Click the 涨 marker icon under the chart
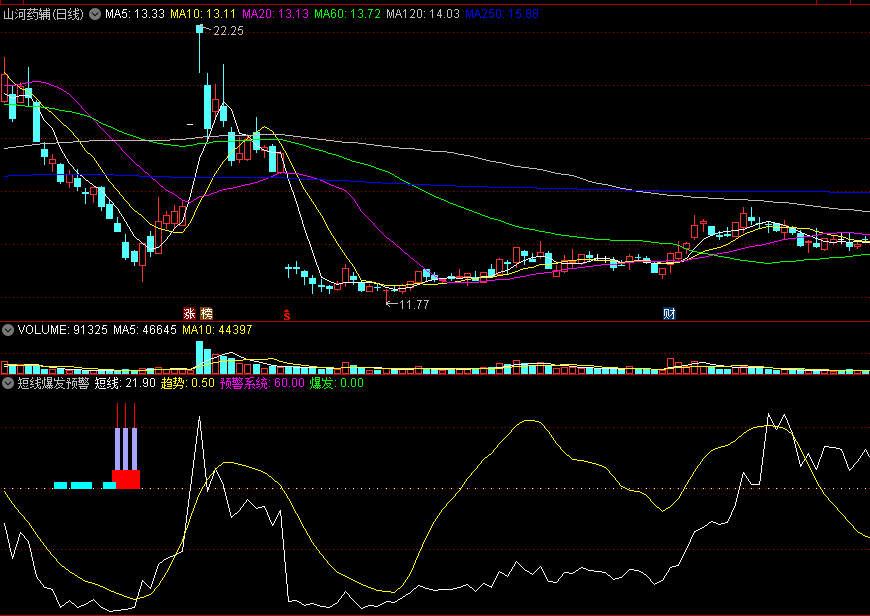 pyautogui.click(x=190, y=314)
